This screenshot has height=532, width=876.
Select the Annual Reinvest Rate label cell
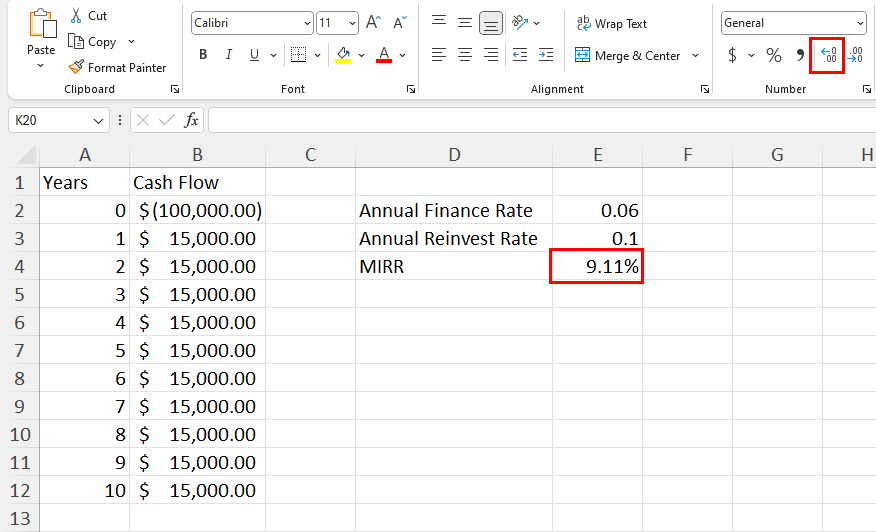coord(454,239)
